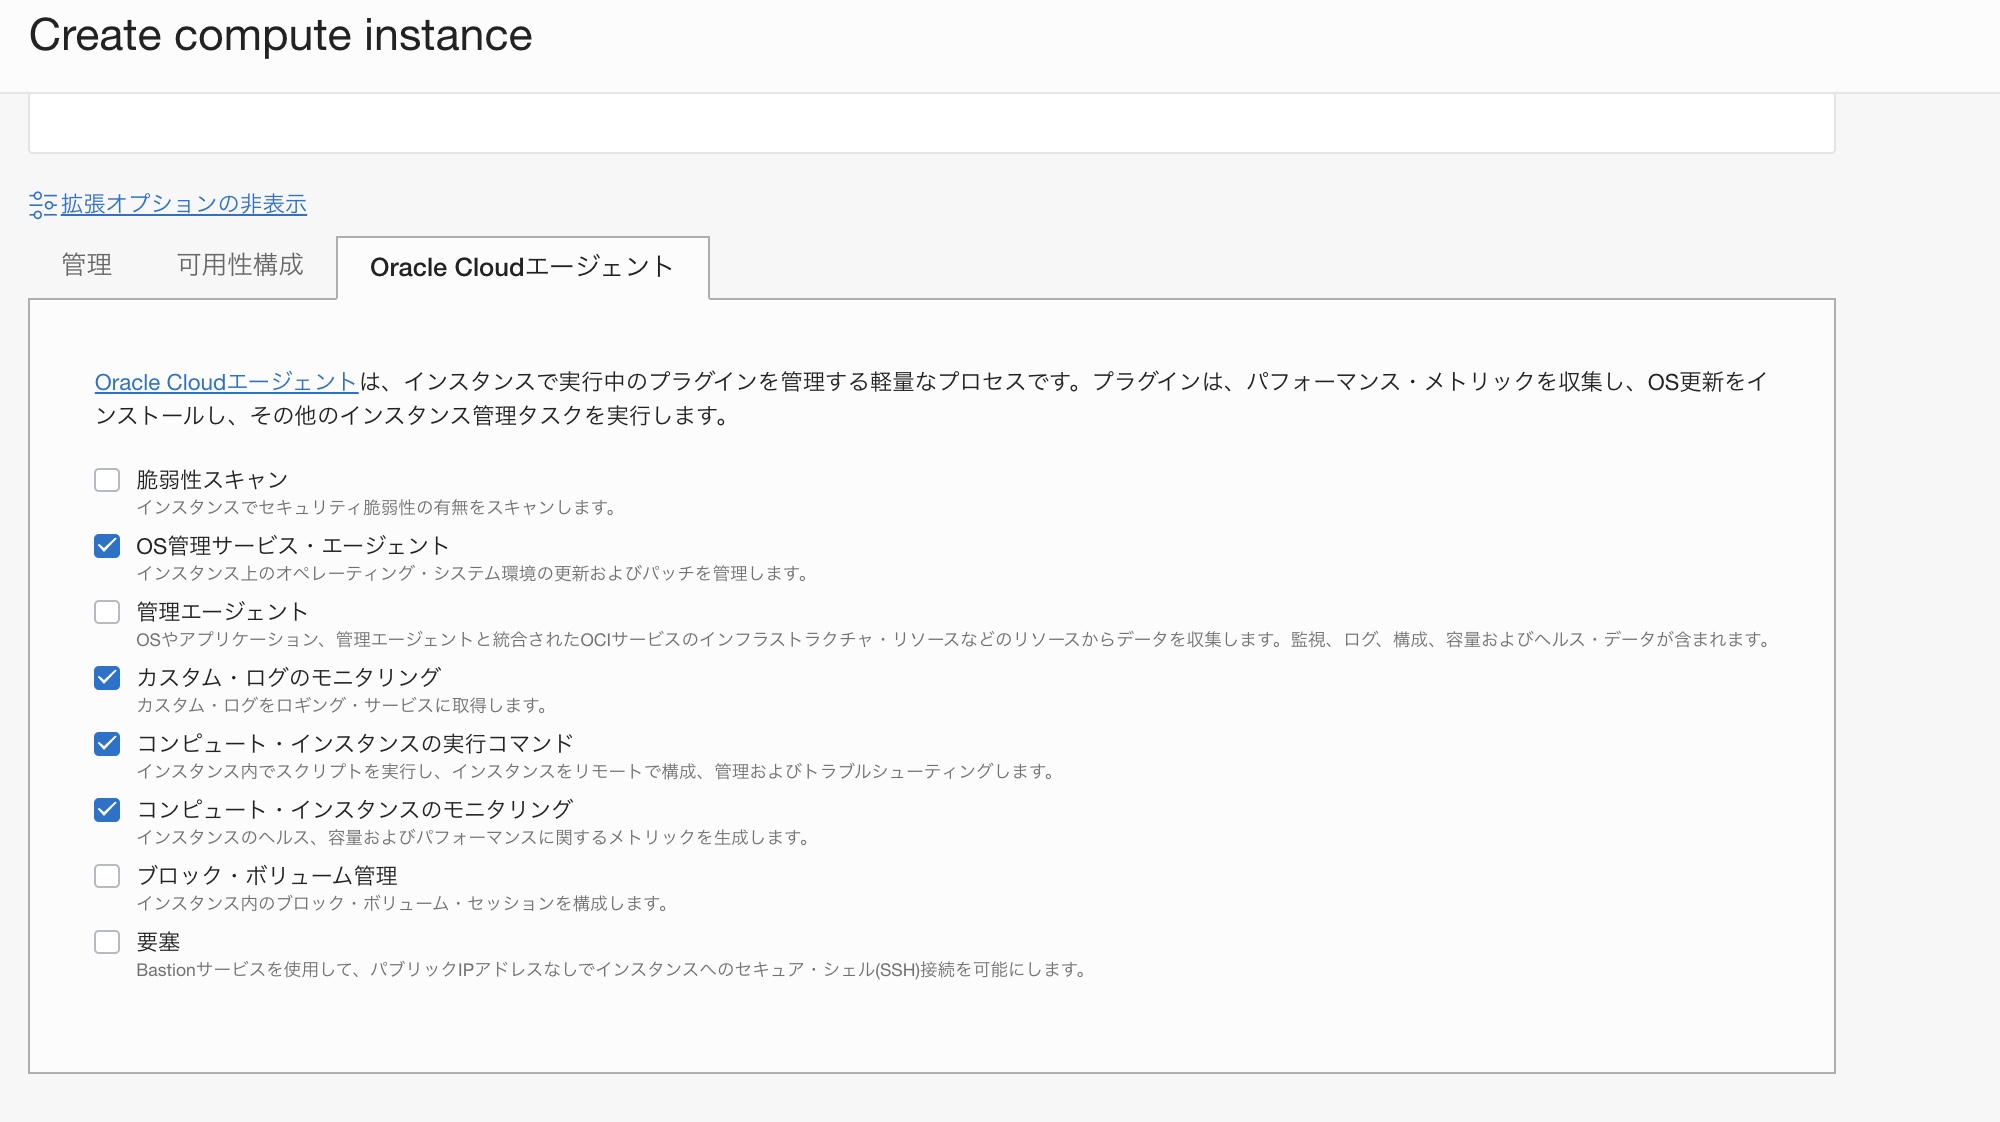
Task: Uncheck コンピュート・インスタンスの実行コマンド checkbox
Action: pyautogui.click(x=107, y=744)
